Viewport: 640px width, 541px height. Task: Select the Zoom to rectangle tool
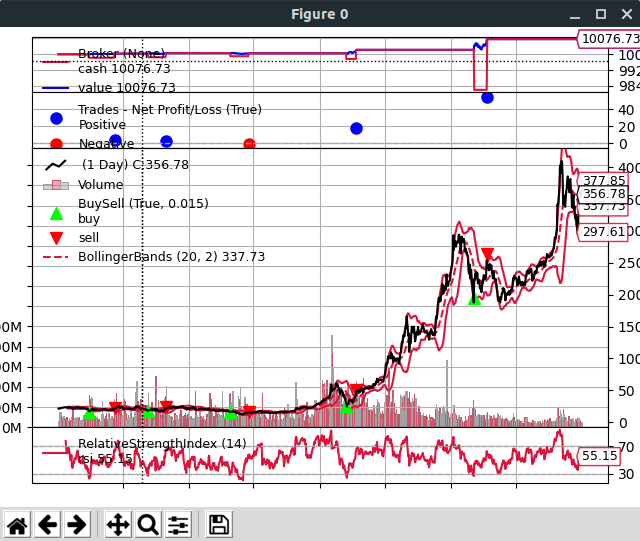coord(148,525)
